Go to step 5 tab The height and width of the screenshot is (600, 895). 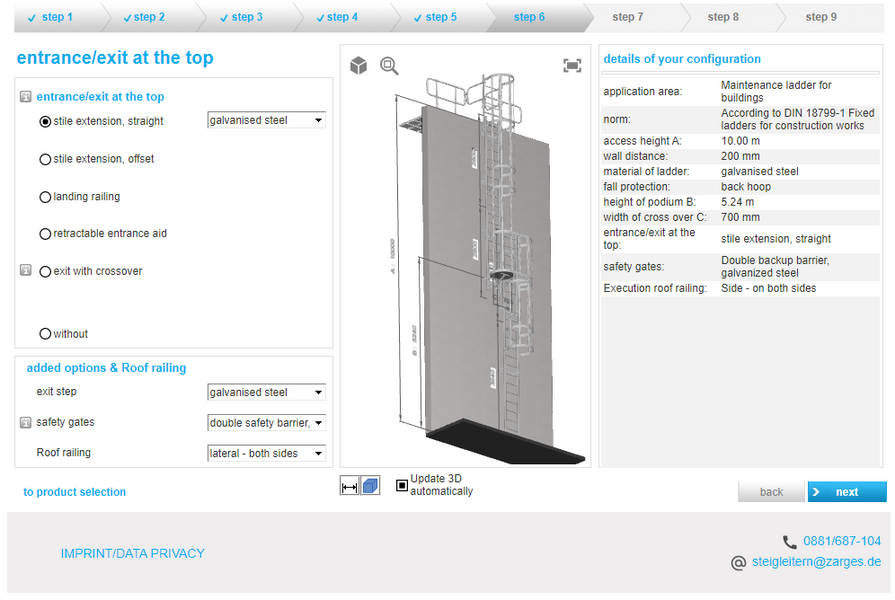coord(436,17)
